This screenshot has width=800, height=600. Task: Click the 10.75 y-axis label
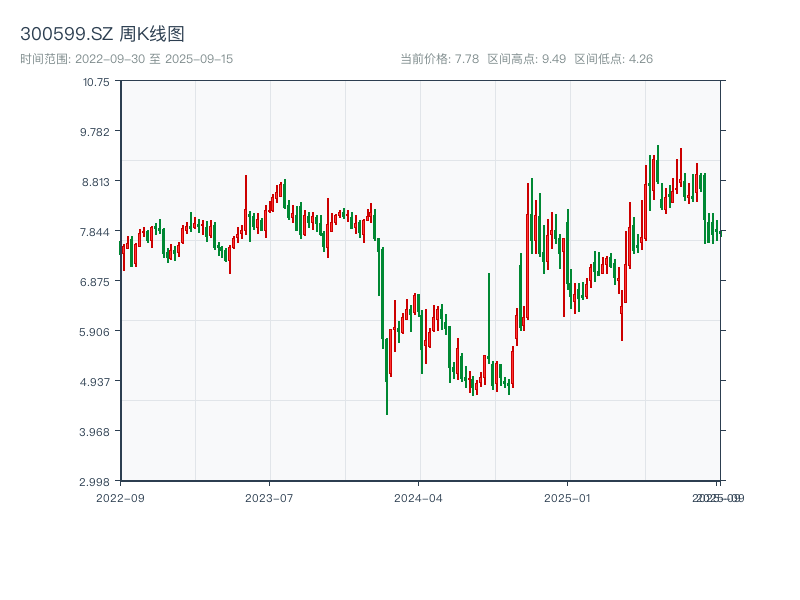coord(96,82)
